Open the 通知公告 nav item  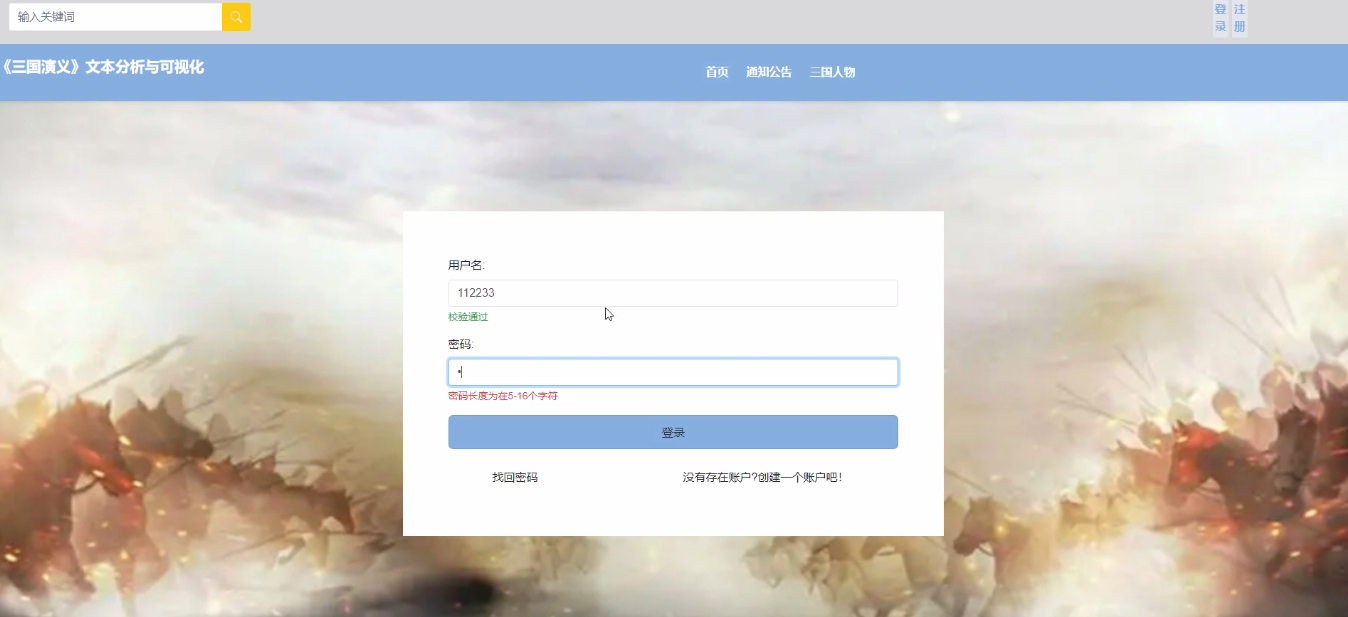(769, 72)
